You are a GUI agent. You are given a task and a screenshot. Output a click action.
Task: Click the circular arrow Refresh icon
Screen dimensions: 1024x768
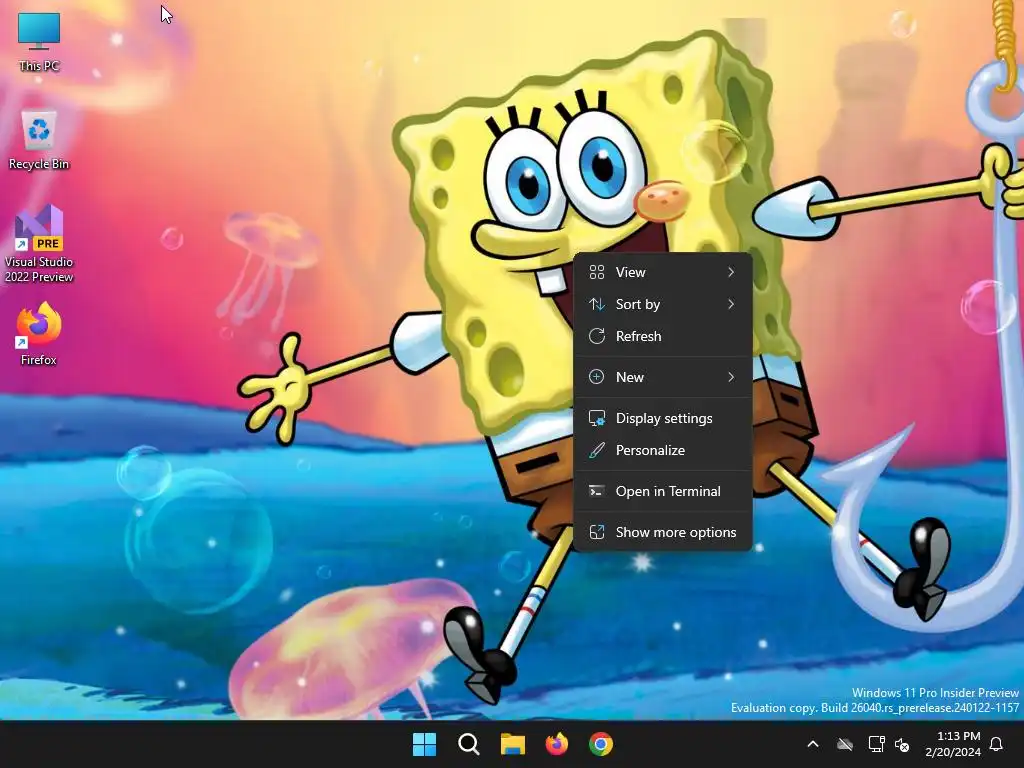(597, 336)
